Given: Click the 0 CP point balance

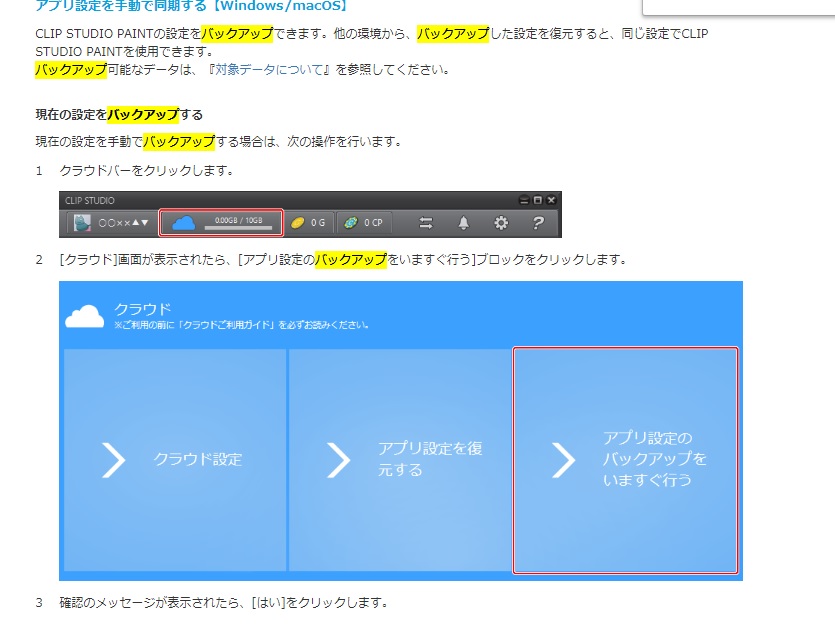Looking at the screenshot, I should coord(373,223).
